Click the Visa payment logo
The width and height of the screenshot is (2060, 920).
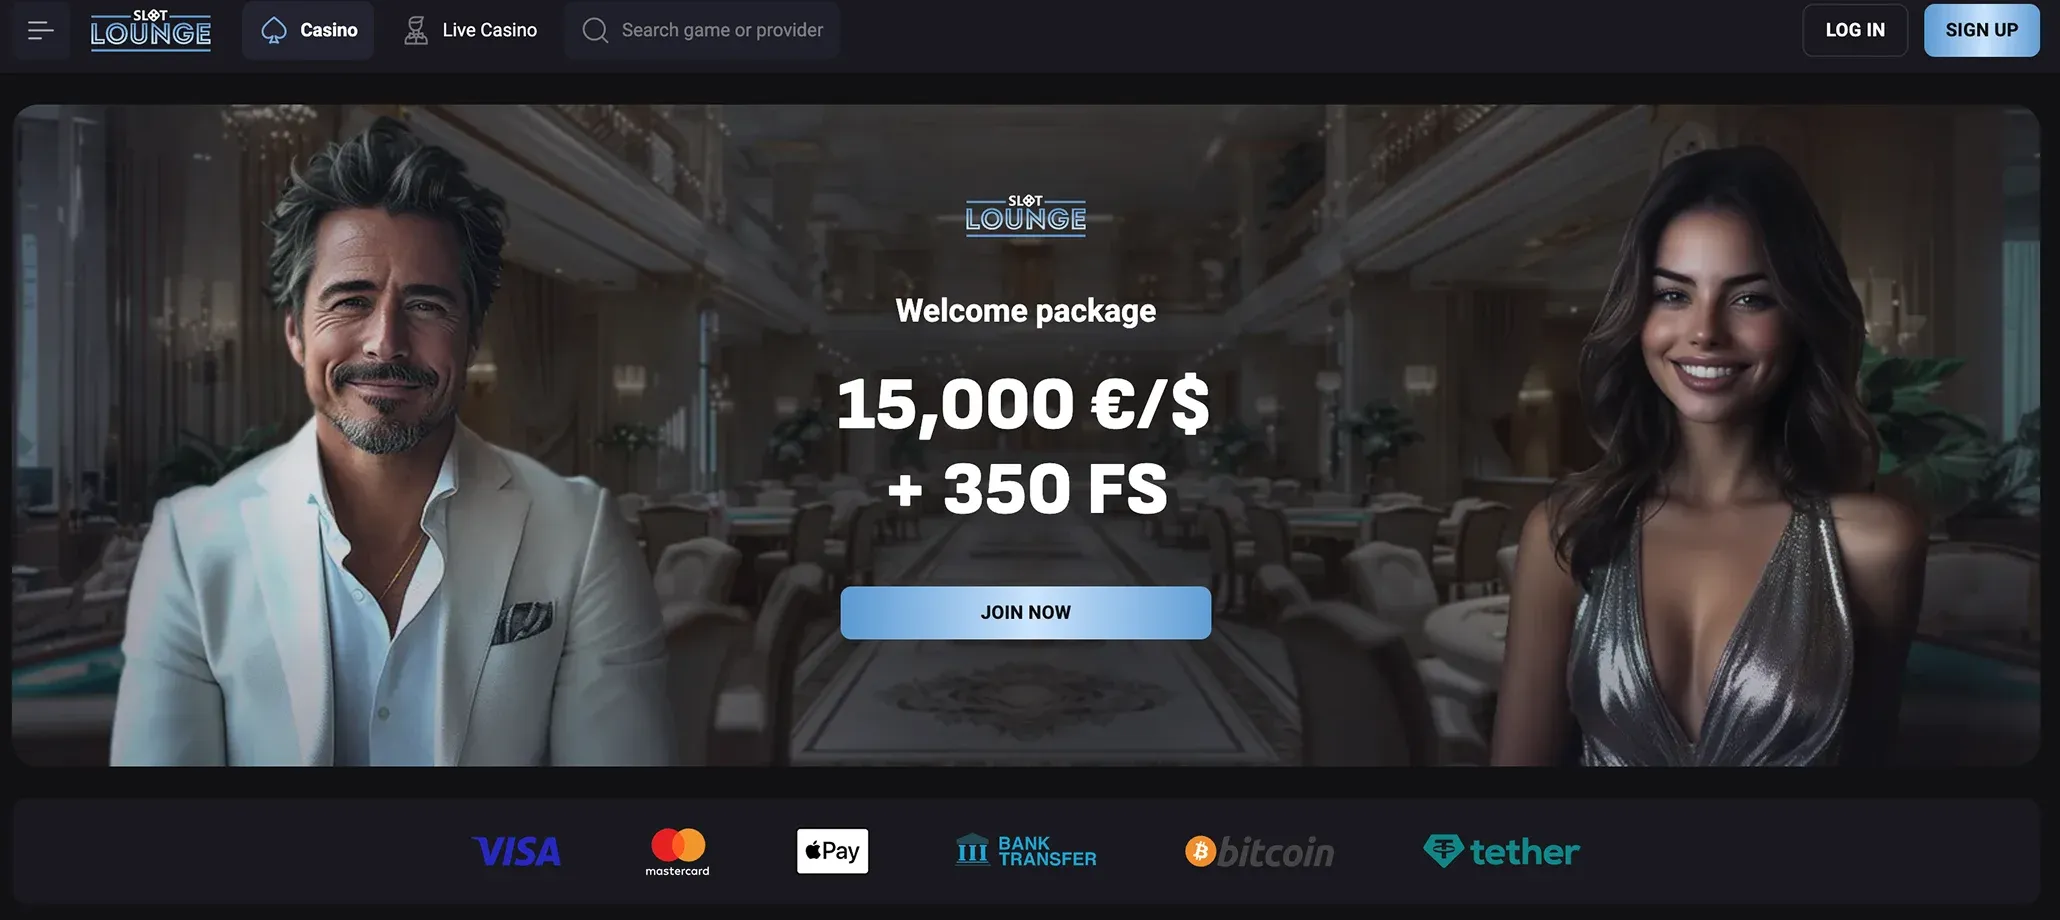tap(516, 851)
